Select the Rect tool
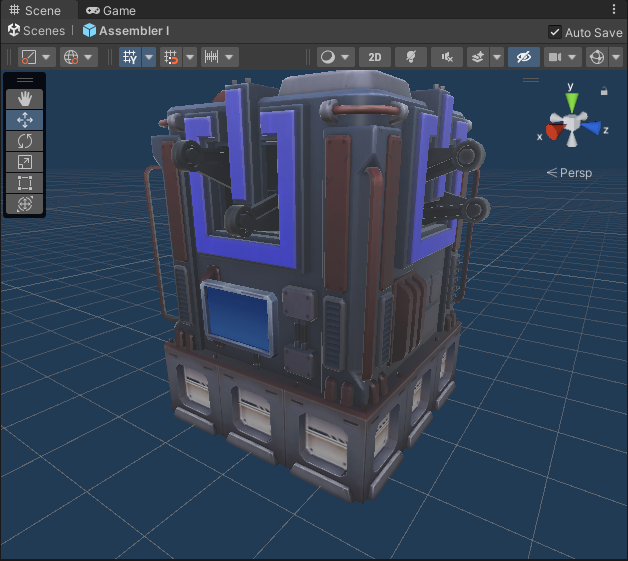Screen dimensions: 628x561 coord(26,182)
